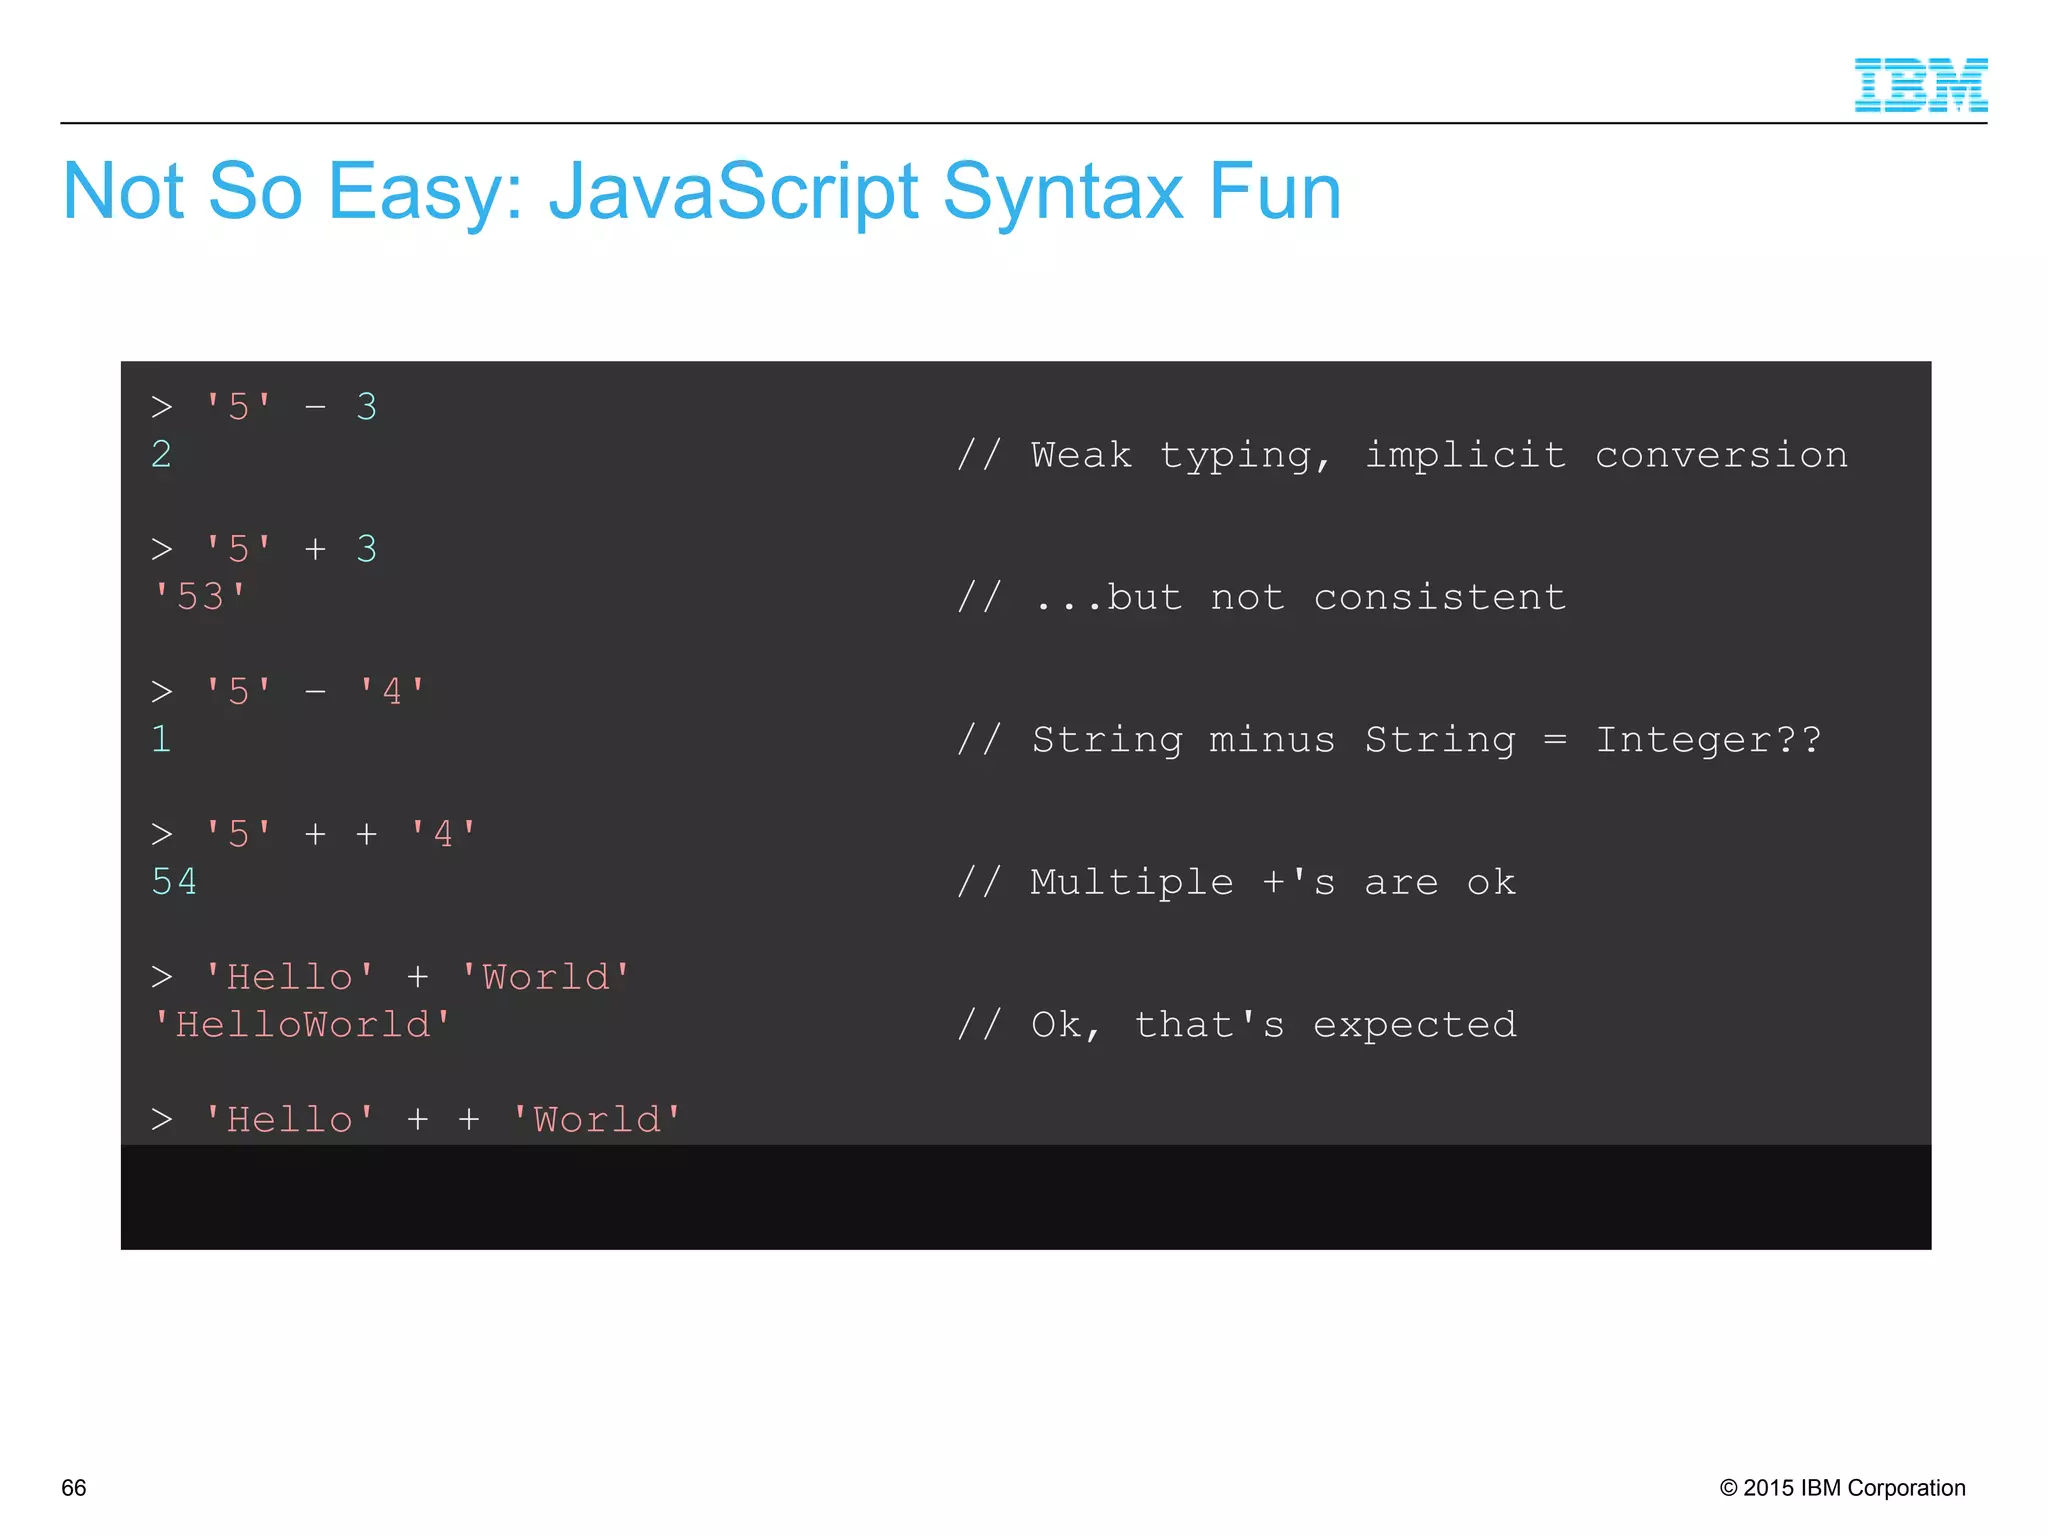Click the '© 2015 IBM Corporation' footer
Screen dimensions: 2048x1536
(x=1842, y=1488)
